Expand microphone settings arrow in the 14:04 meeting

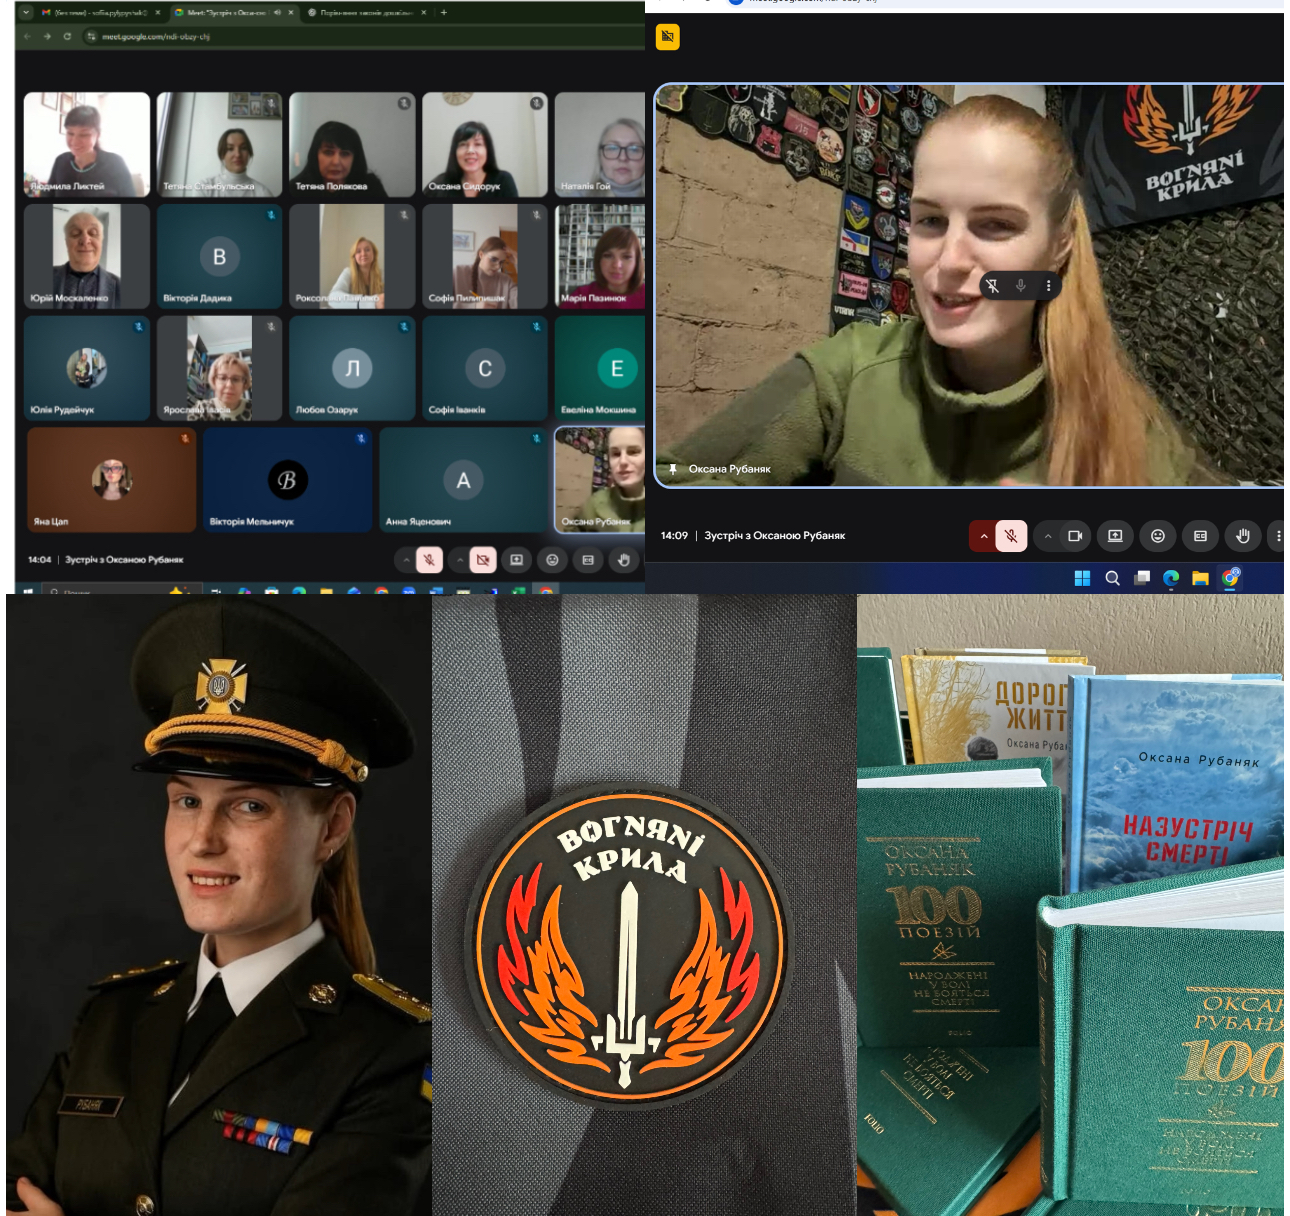tap(406, 560)
